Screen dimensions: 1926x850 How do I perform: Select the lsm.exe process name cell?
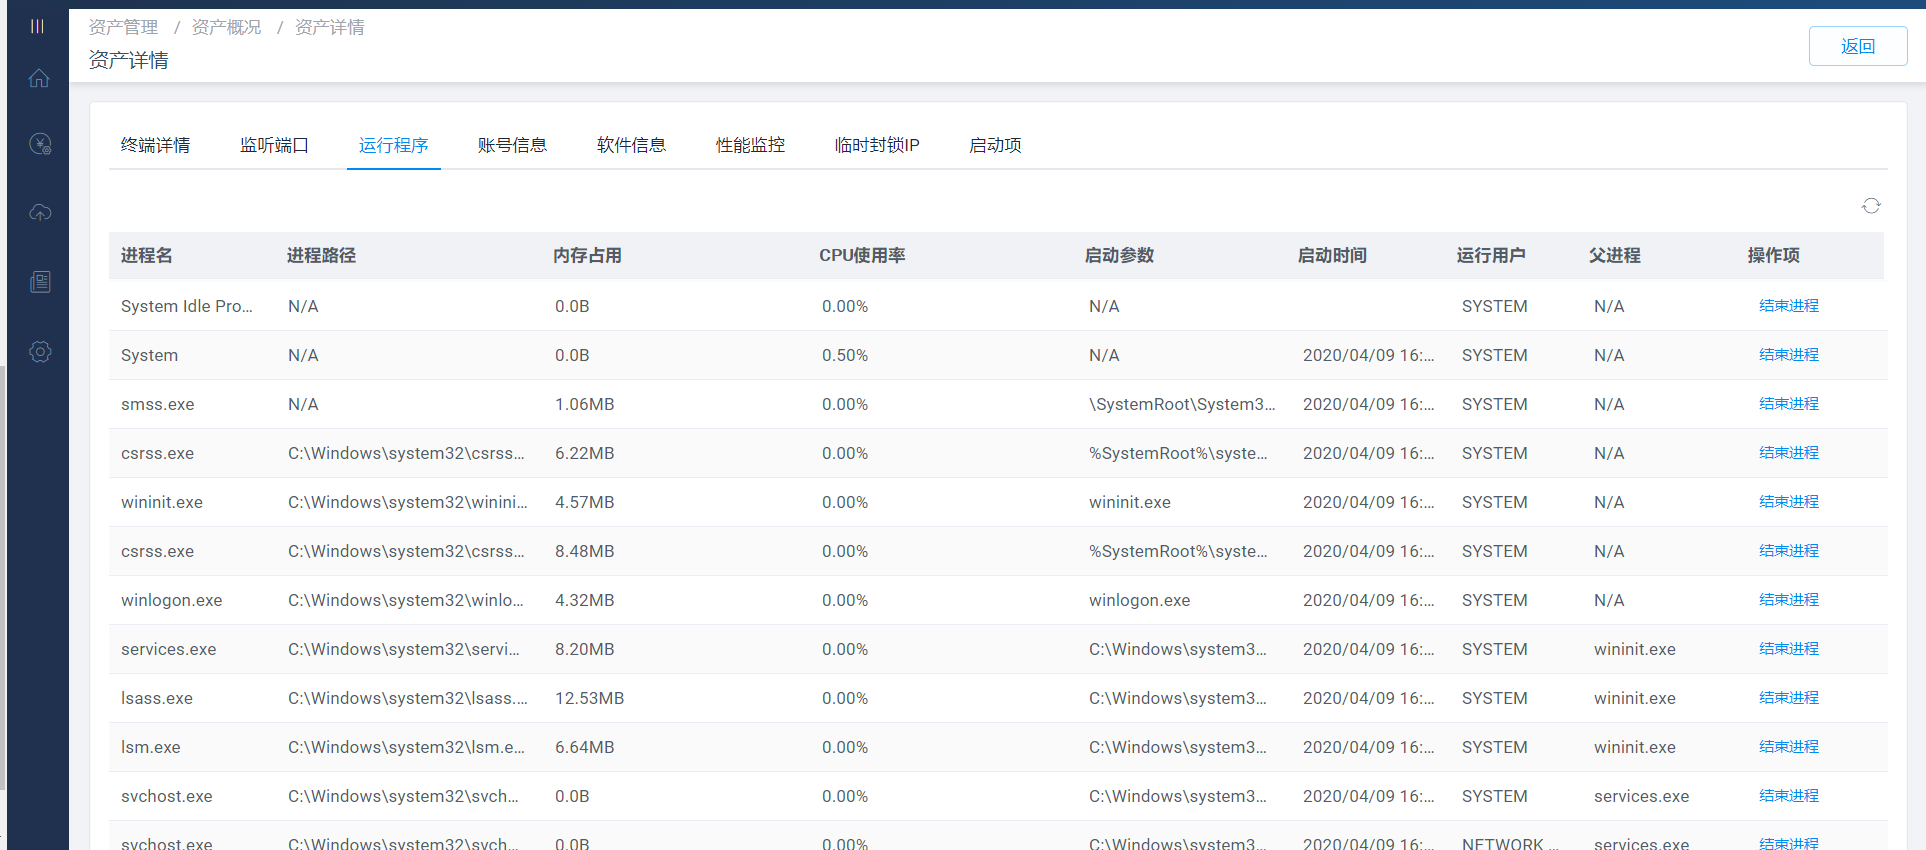tap(151, 747)
